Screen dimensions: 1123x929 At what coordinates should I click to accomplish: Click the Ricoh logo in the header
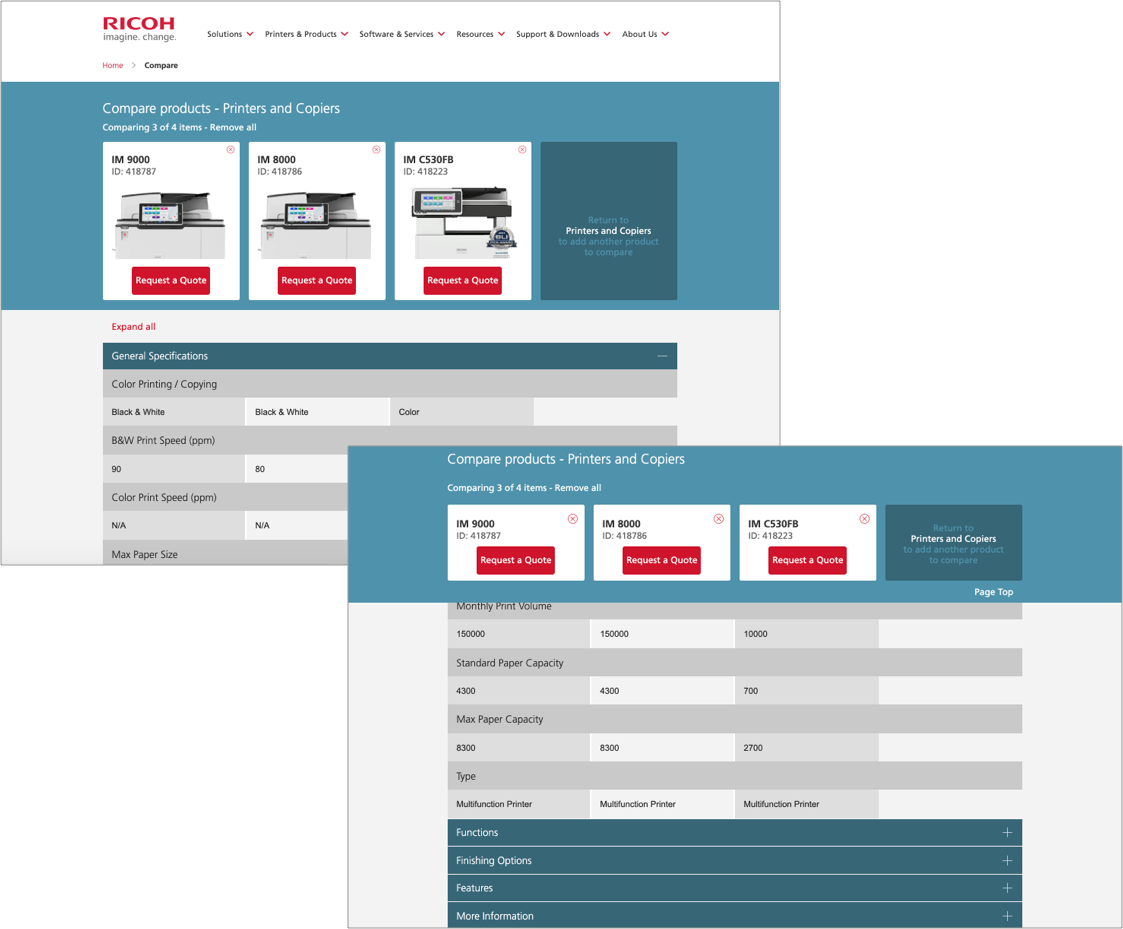coord(139,29)
